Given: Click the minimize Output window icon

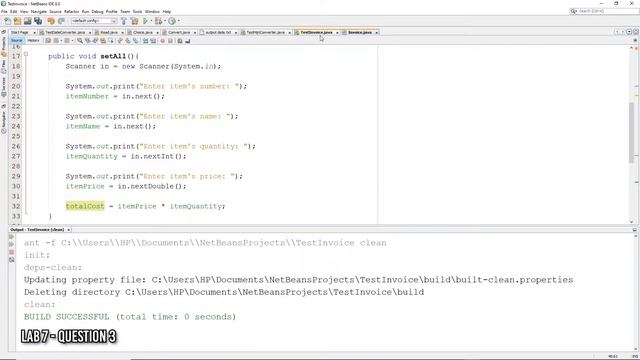Looking at the screenshot, I should [x=635, y=230].
